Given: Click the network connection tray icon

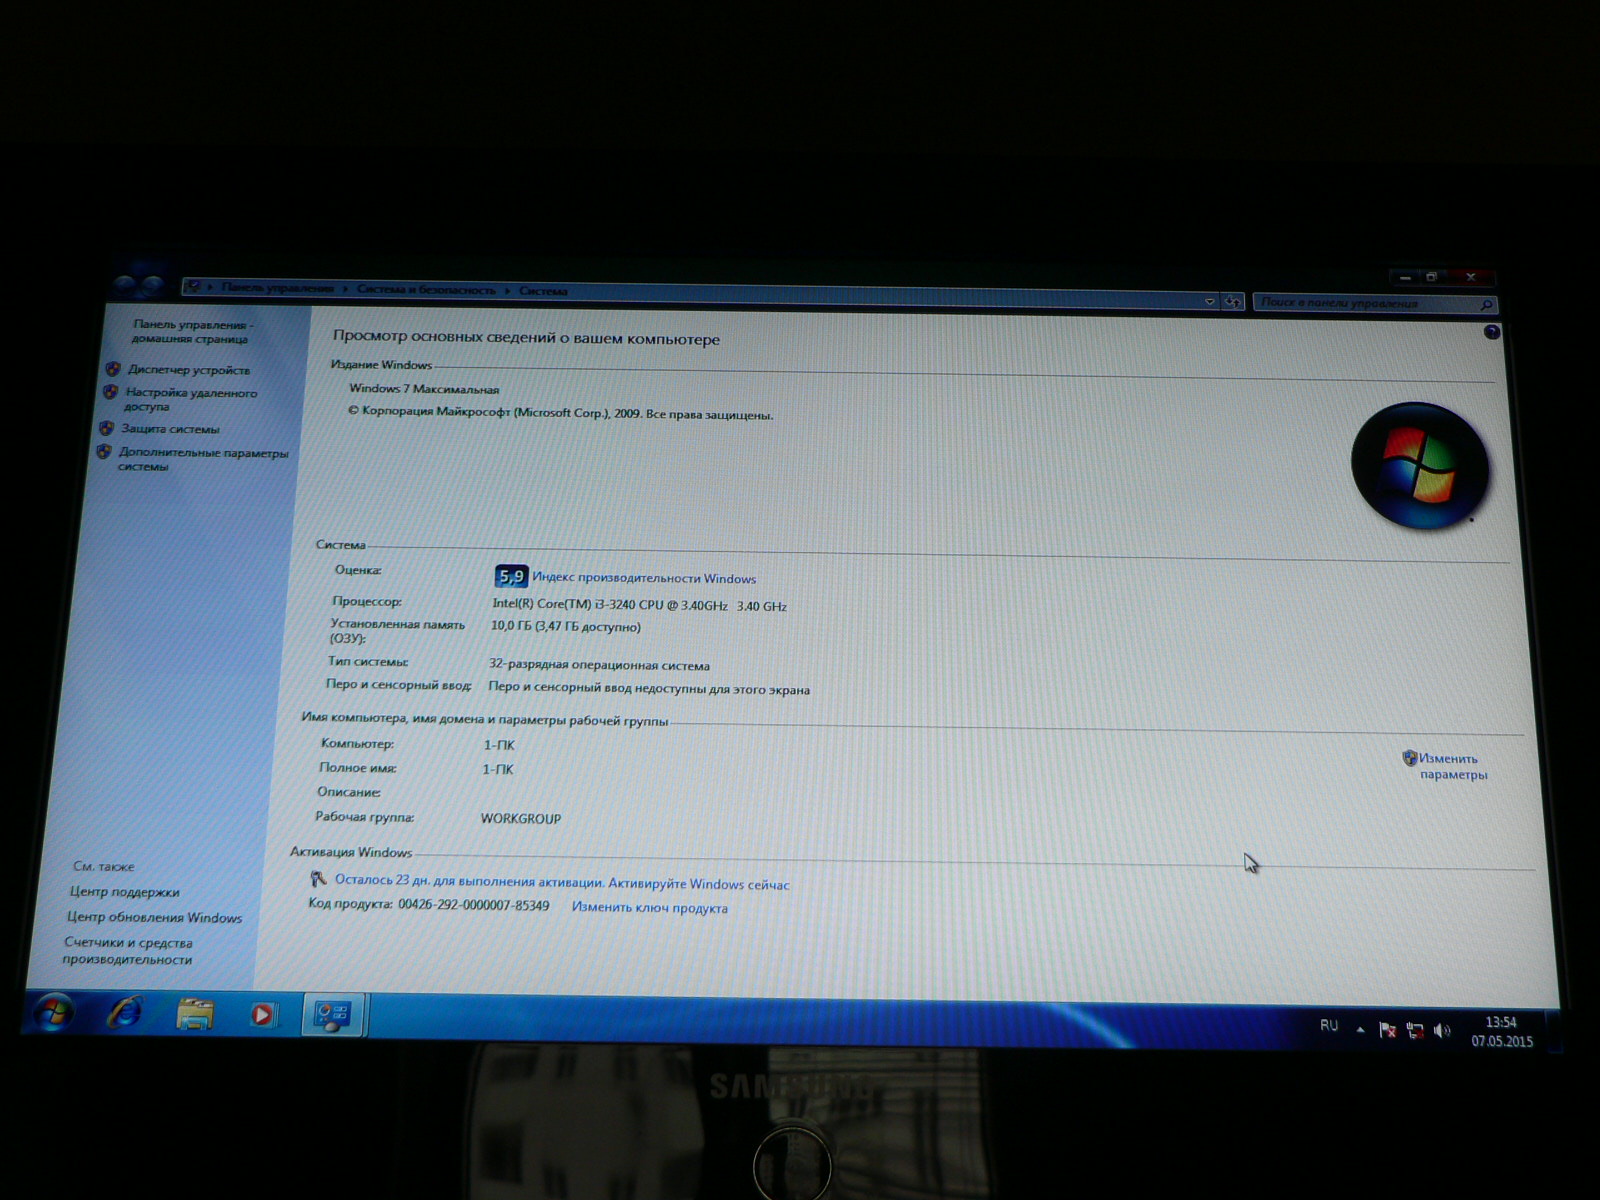Looking at the screenshot, I should tap(1415, 1031).
